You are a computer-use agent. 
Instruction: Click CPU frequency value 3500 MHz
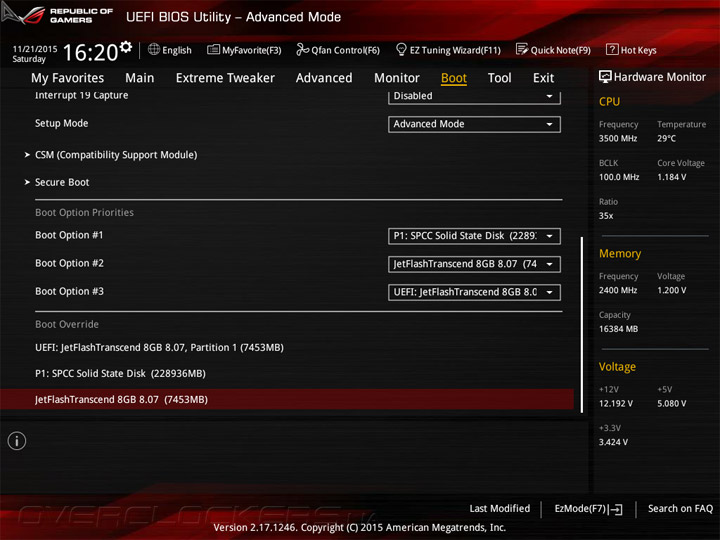(x=618, y=138)
